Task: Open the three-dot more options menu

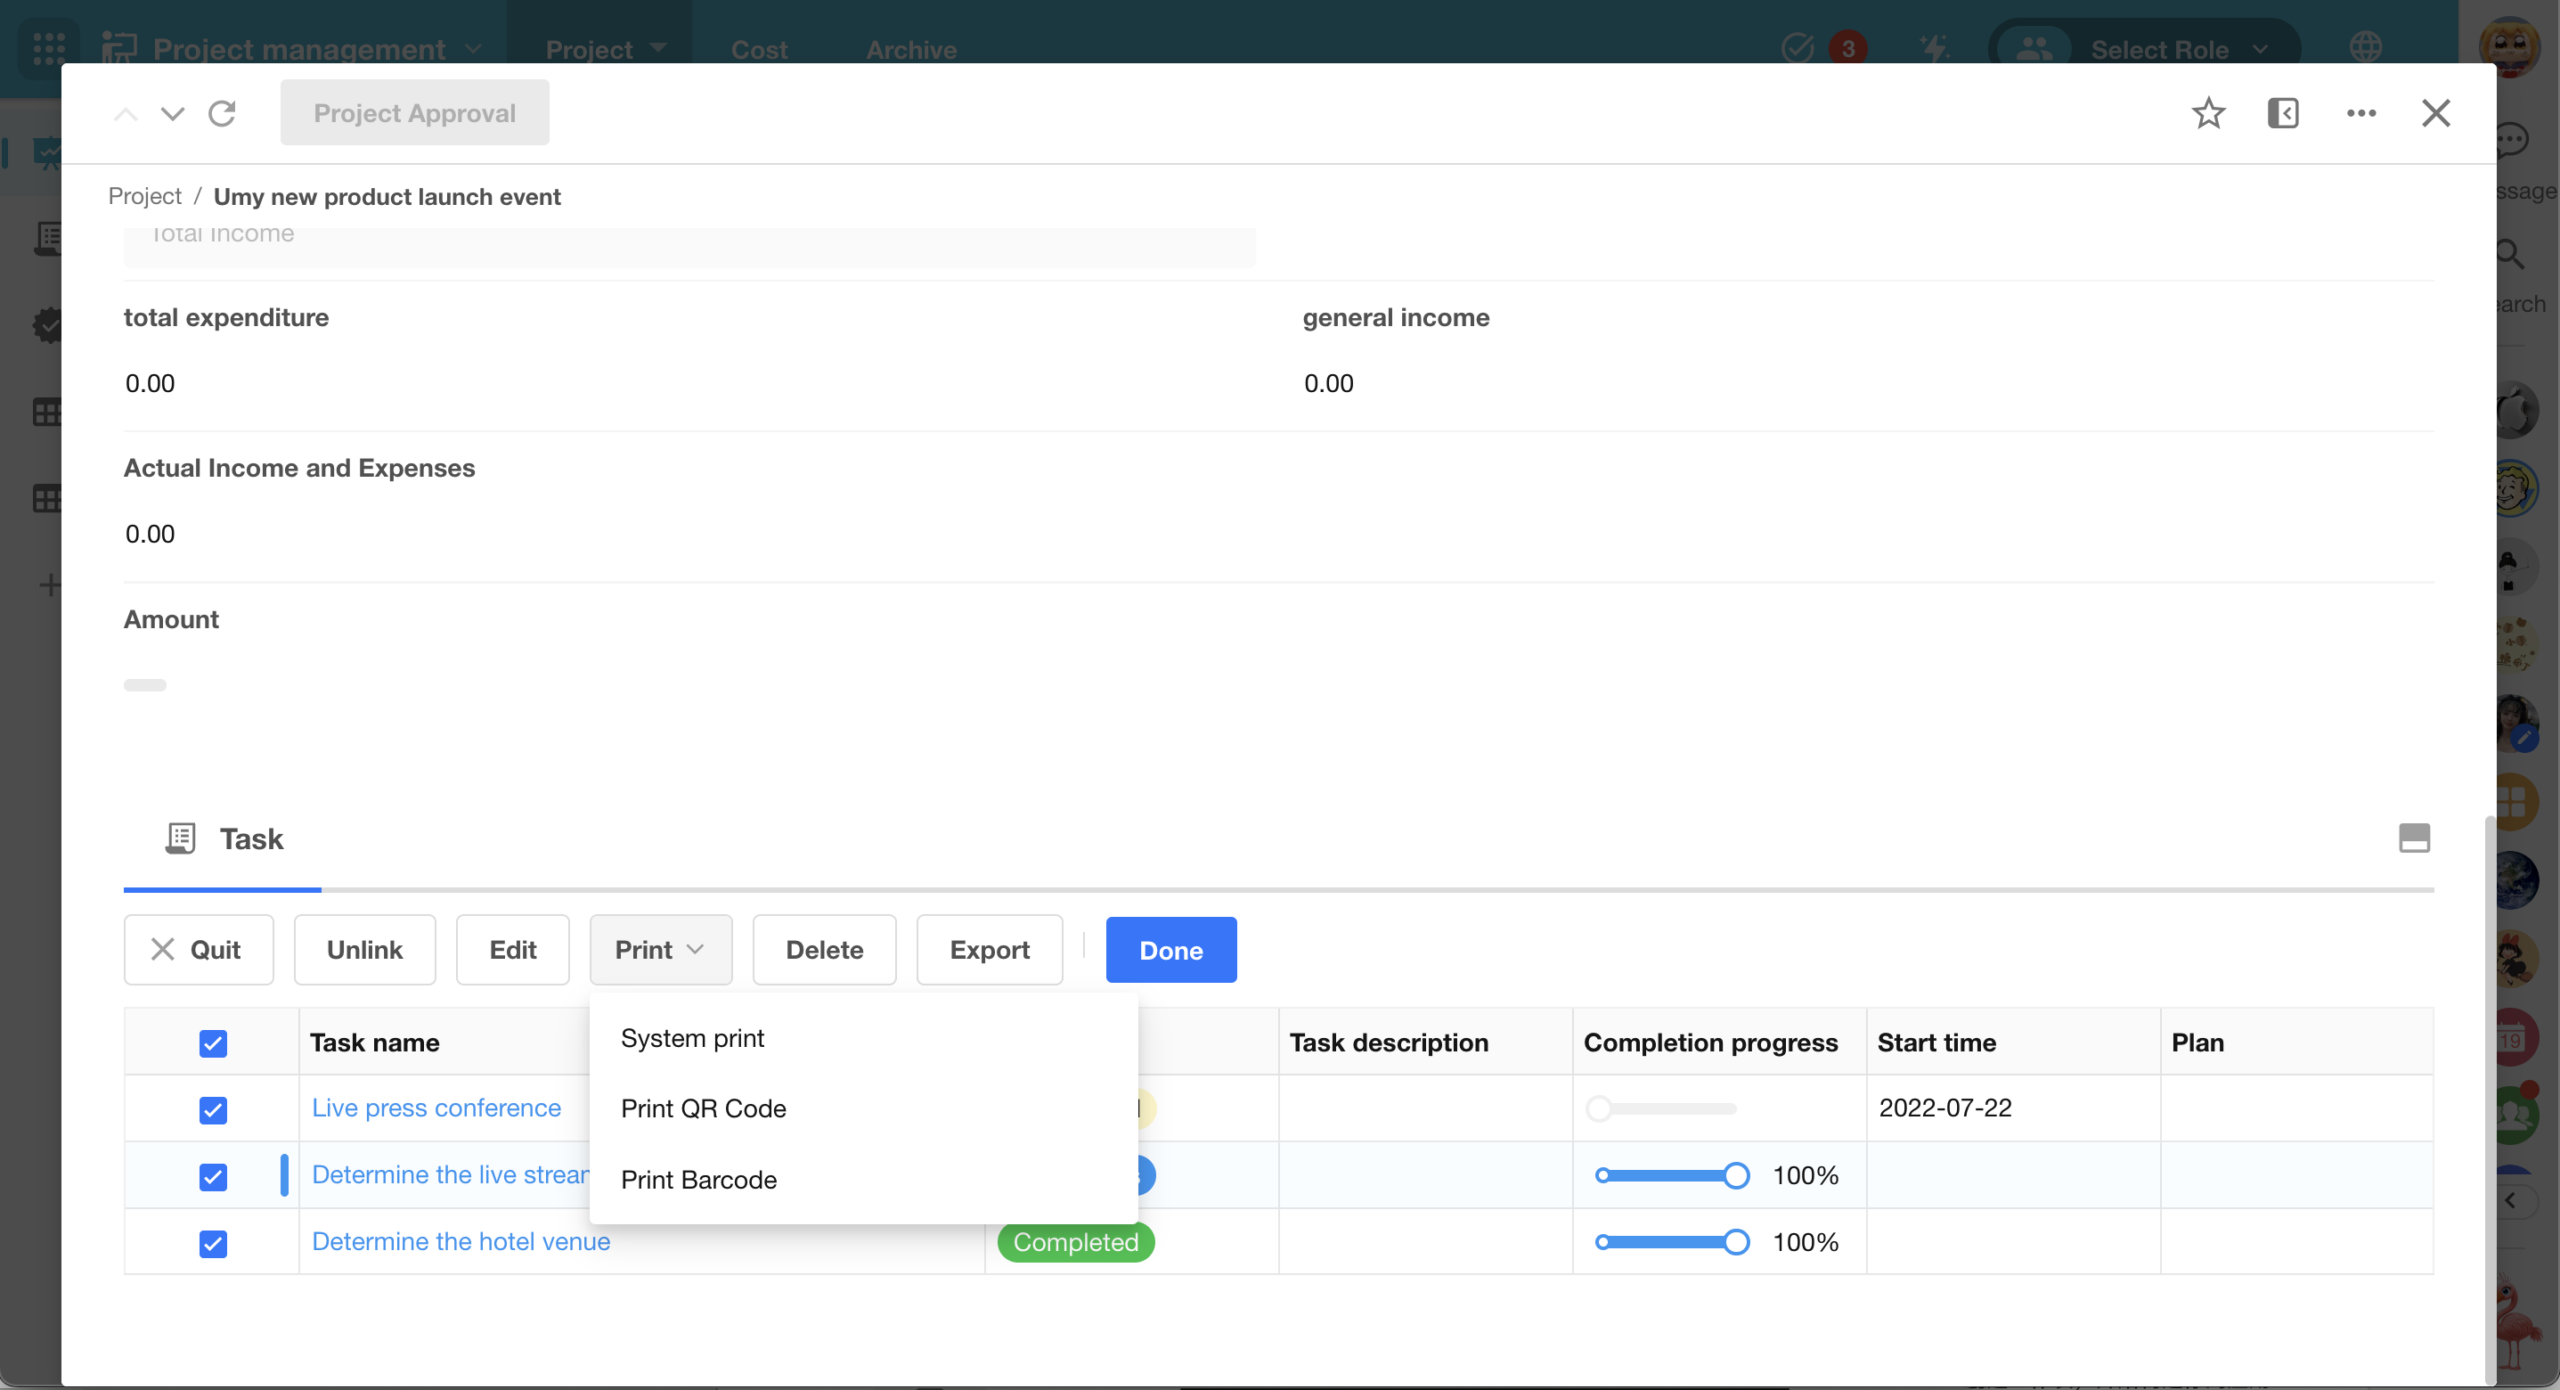Action: click(2361, 113)
